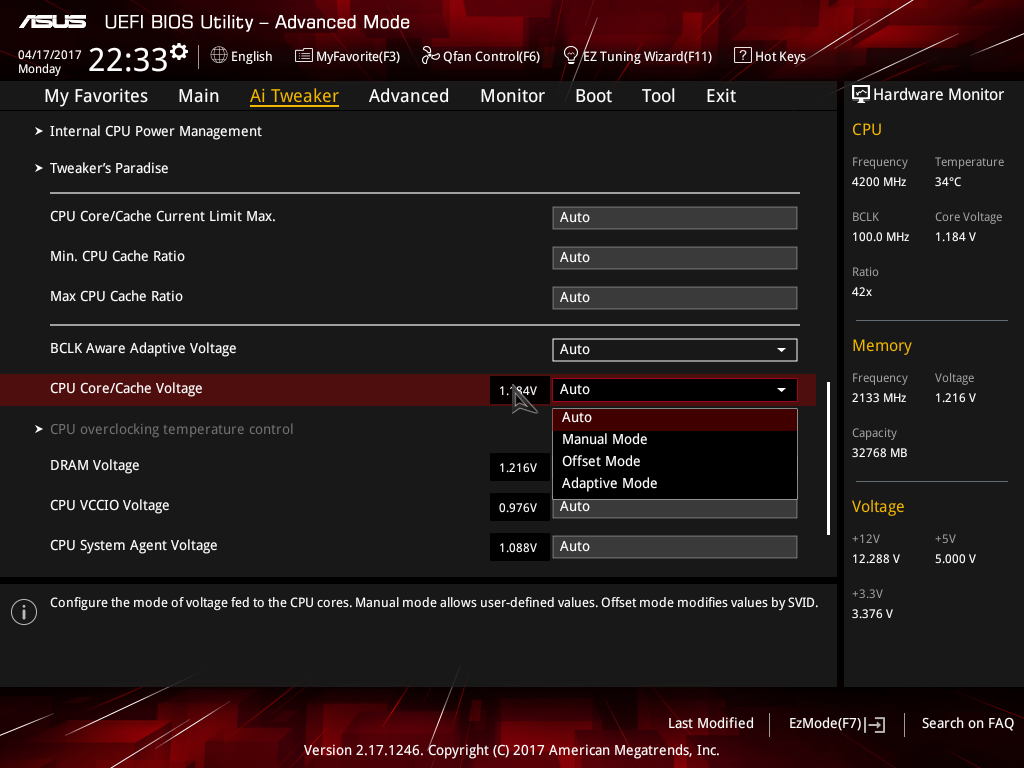Click the MyFavorite list icon

point(304,56)
